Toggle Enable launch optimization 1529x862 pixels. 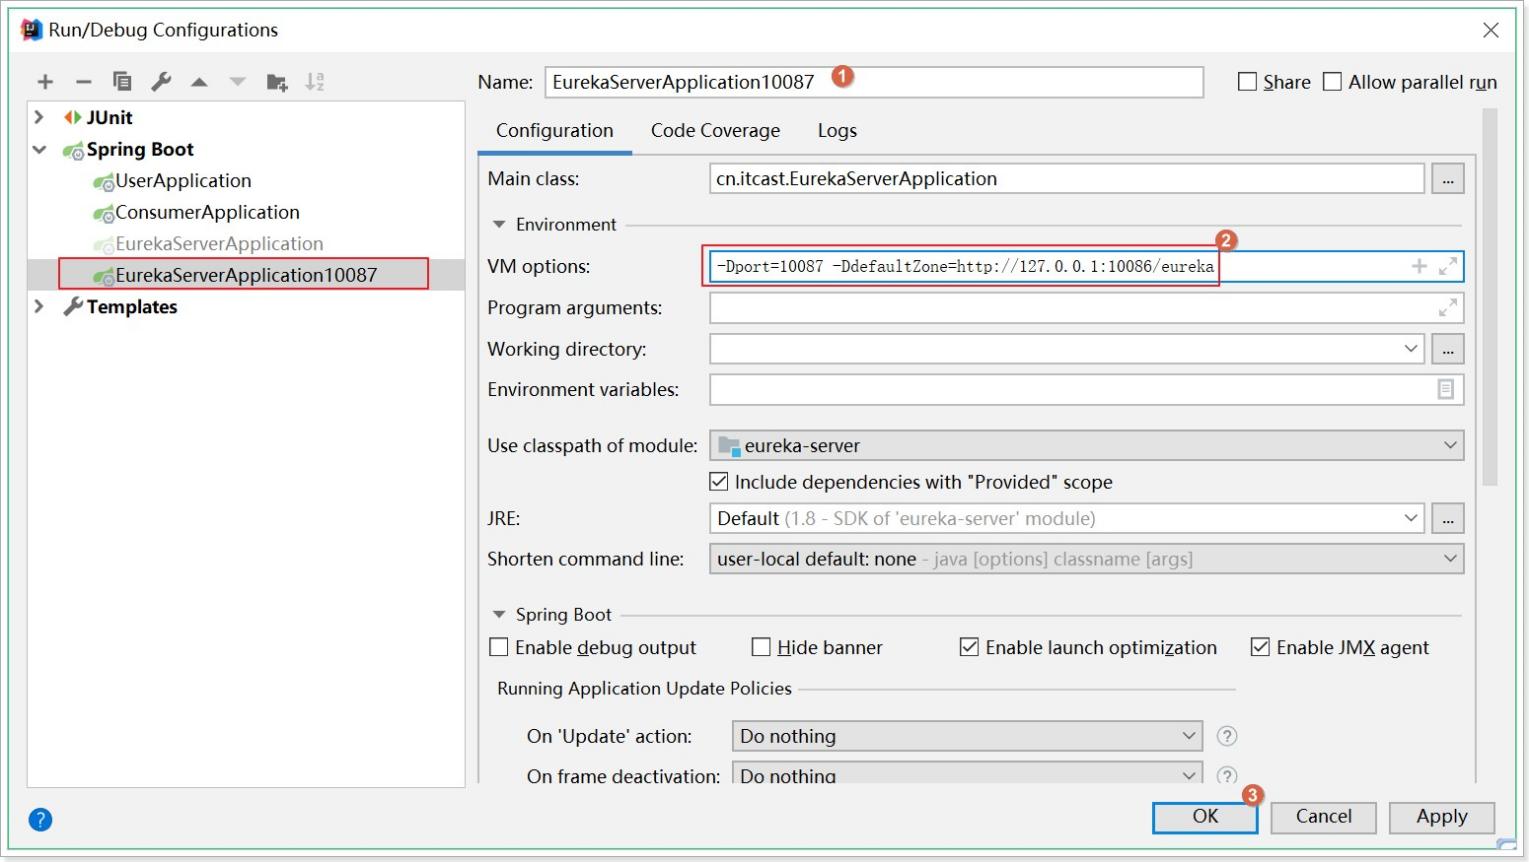tap(969, 647)
